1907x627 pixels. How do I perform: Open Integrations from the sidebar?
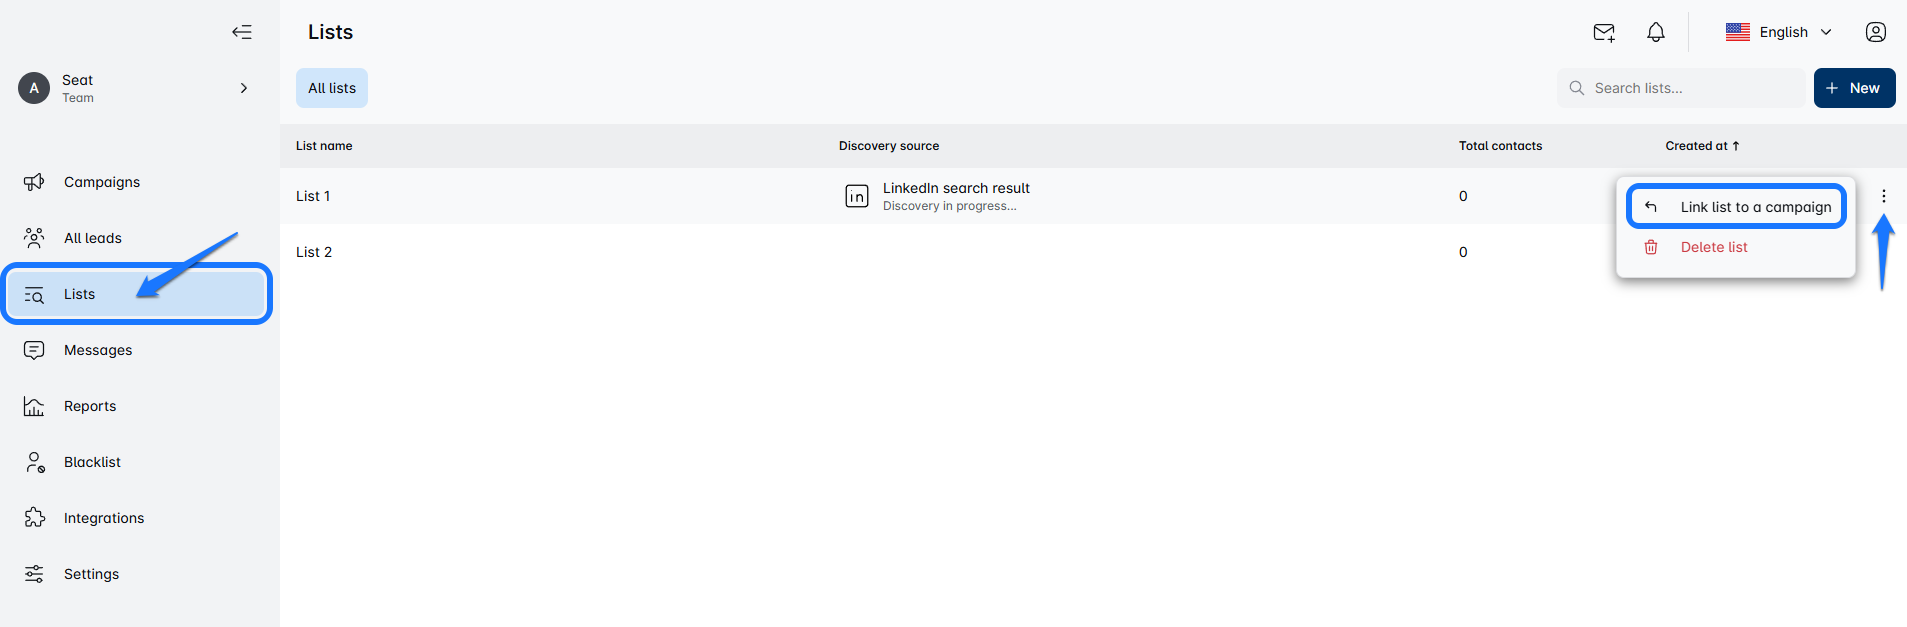(103, 518)
